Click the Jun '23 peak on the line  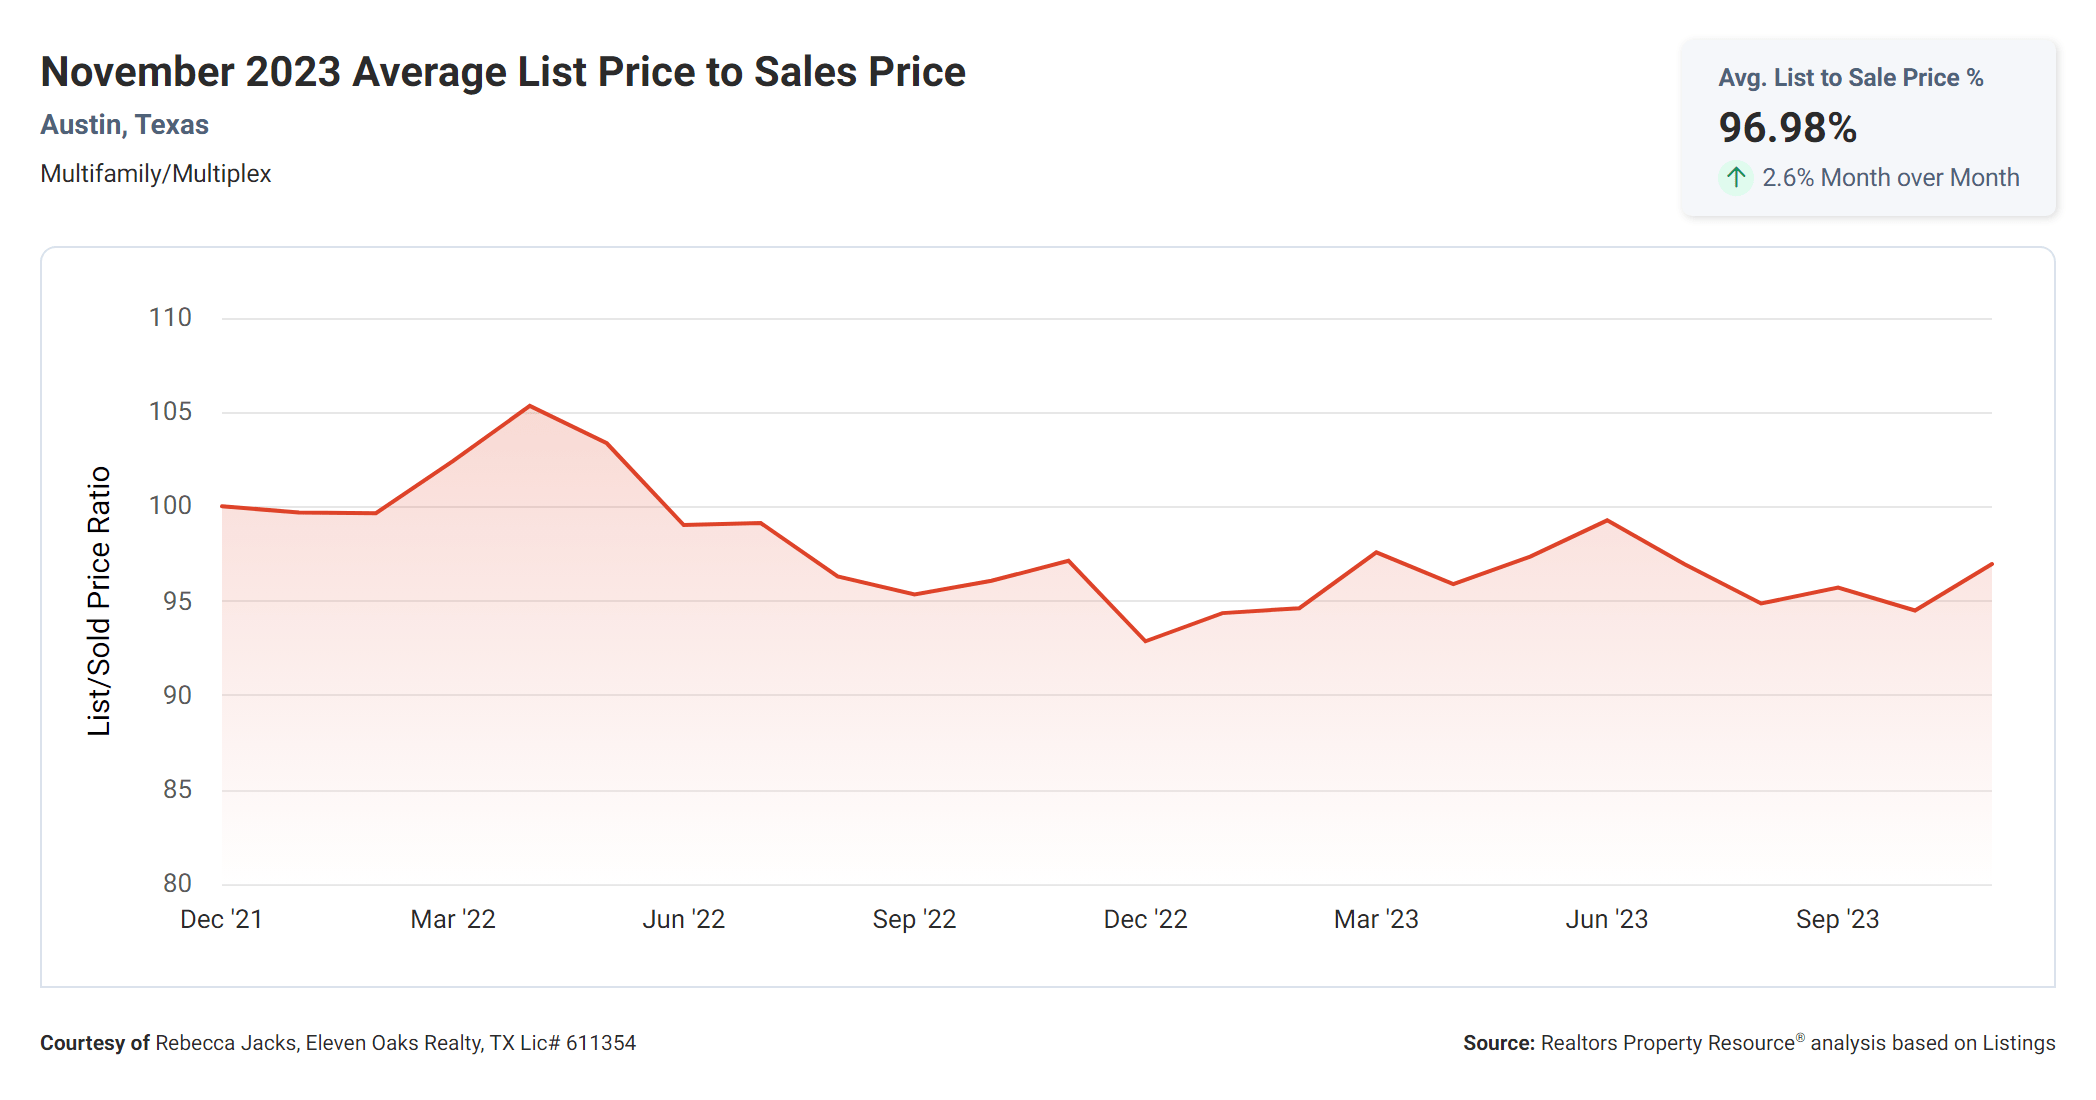tap(1607, 520)
